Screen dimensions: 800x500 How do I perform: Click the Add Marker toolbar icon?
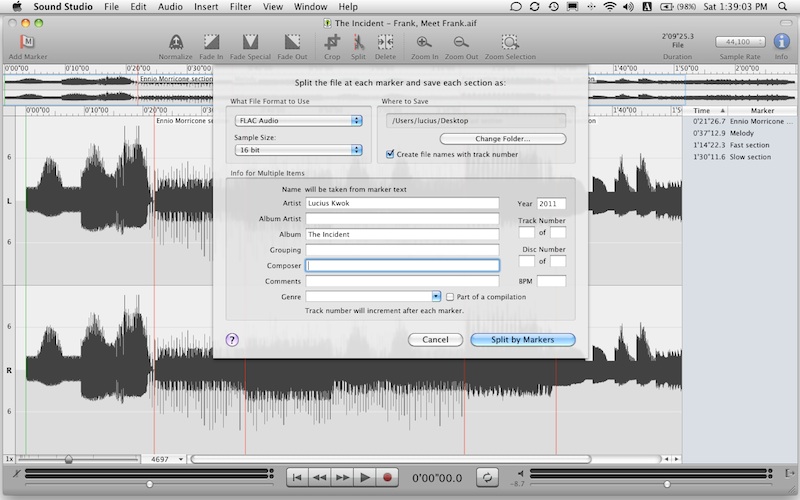pos(27,42)
